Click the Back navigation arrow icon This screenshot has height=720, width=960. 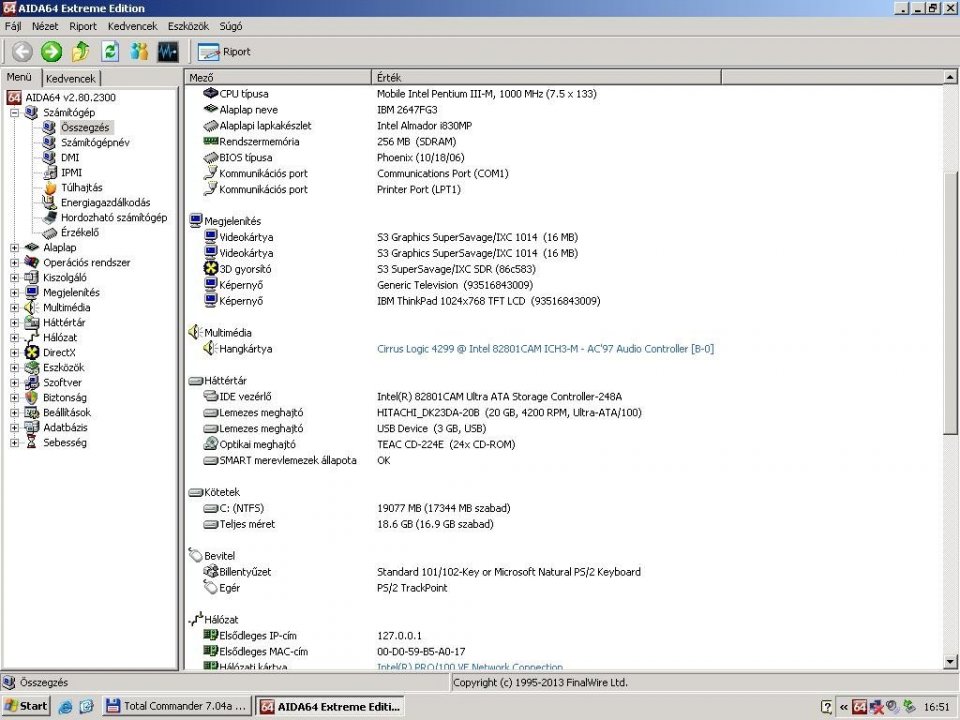point(22,51)
